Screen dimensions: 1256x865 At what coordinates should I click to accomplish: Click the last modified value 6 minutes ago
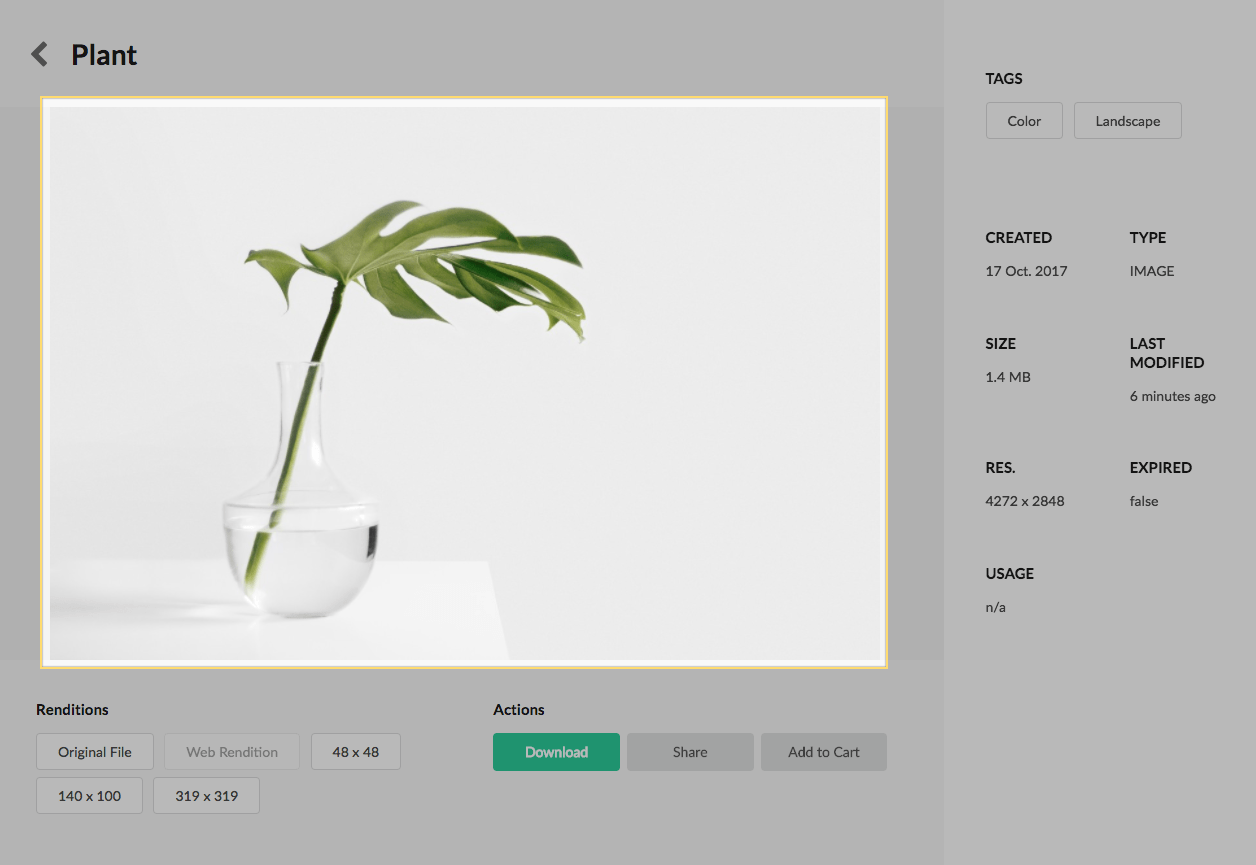coord(1173,396)
